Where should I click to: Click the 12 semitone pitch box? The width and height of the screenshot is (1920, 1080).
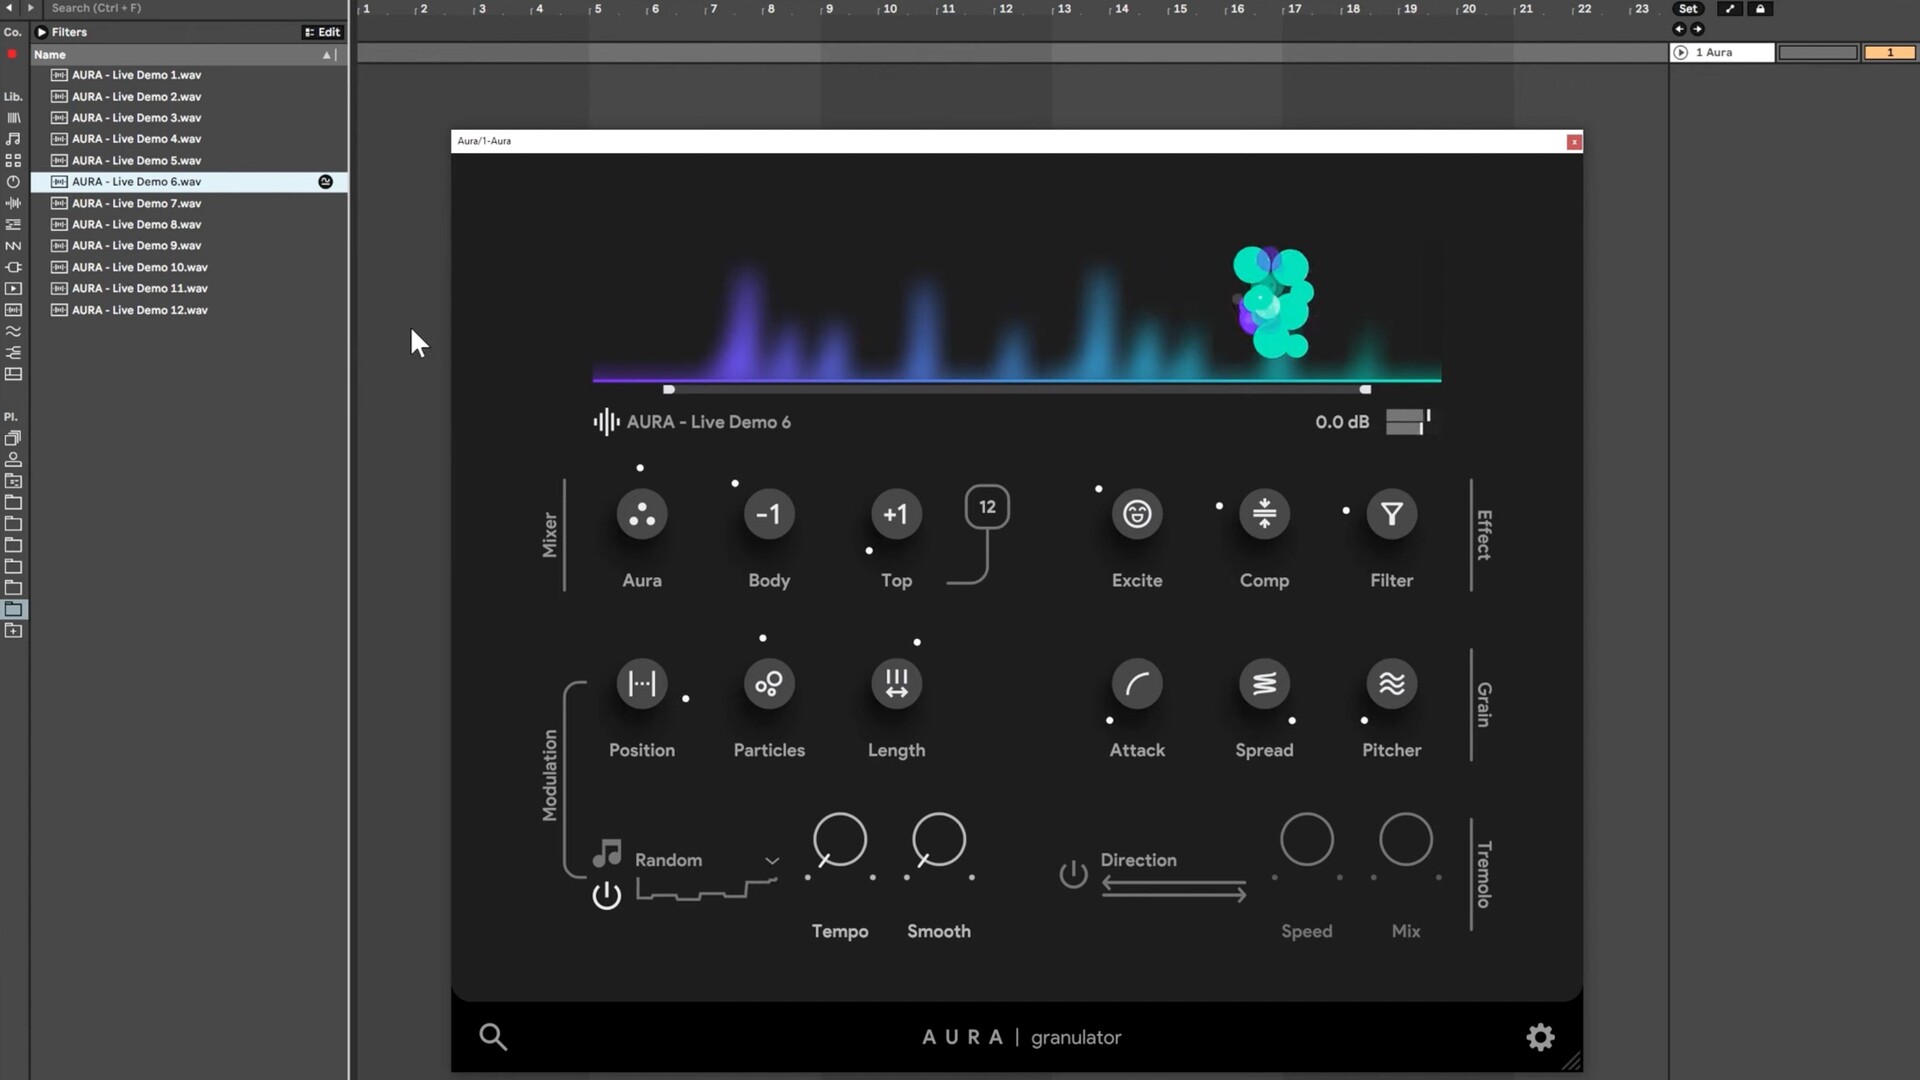tap(987, 507)
